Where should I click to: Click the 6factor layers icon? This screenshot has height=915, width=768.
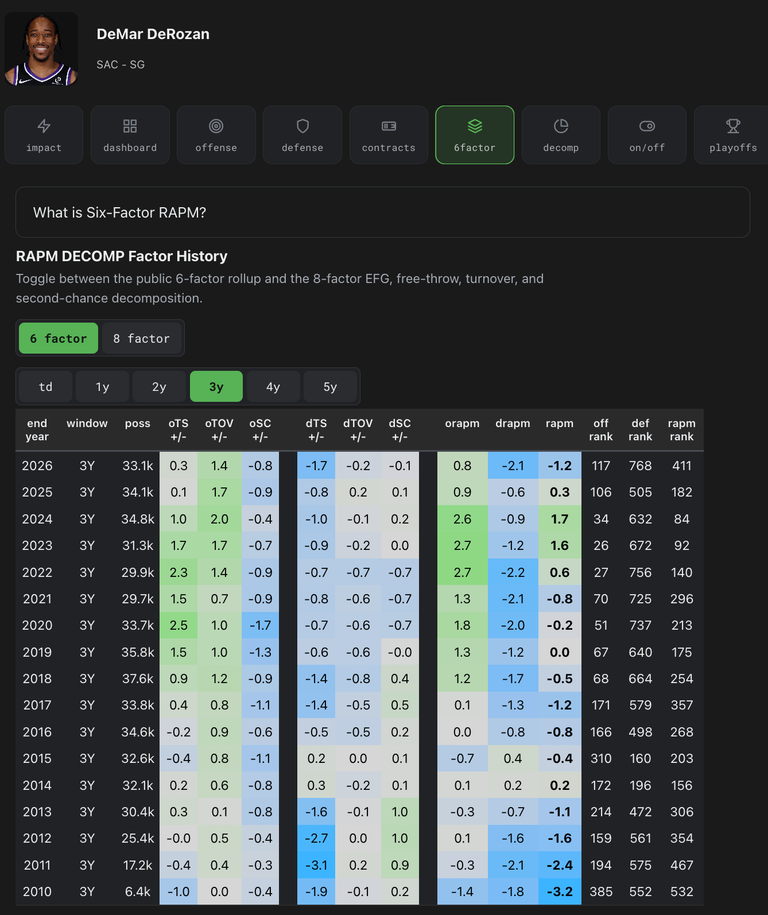[475, 126]
